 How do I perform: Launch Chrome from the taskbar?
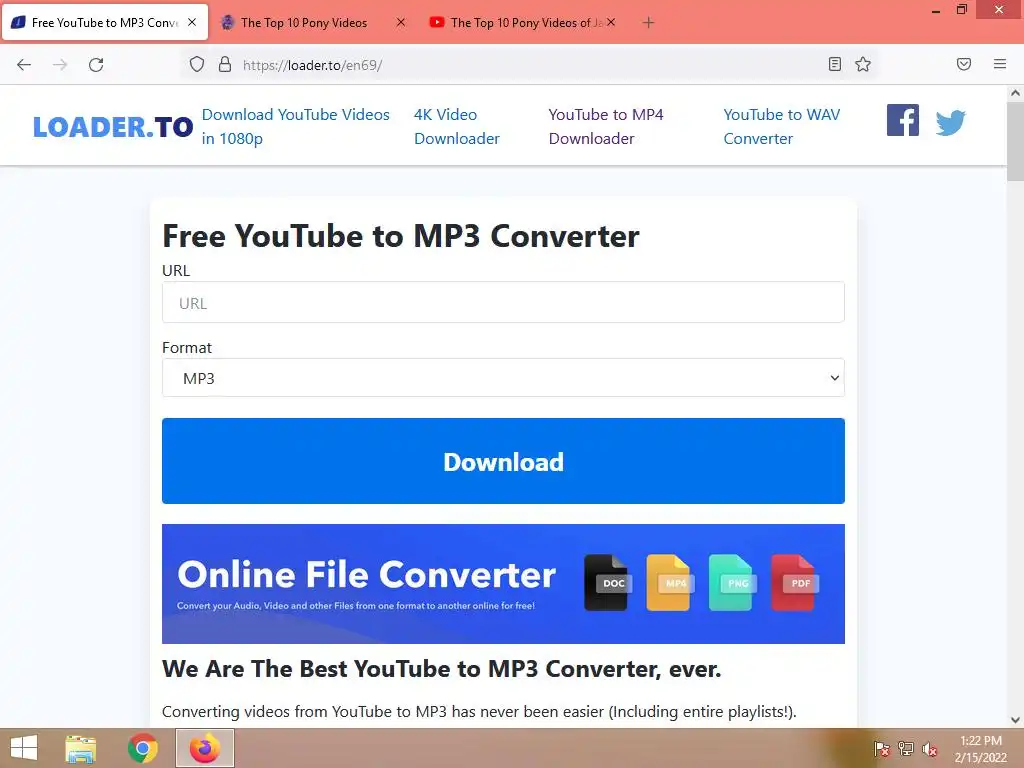point(142,748)
